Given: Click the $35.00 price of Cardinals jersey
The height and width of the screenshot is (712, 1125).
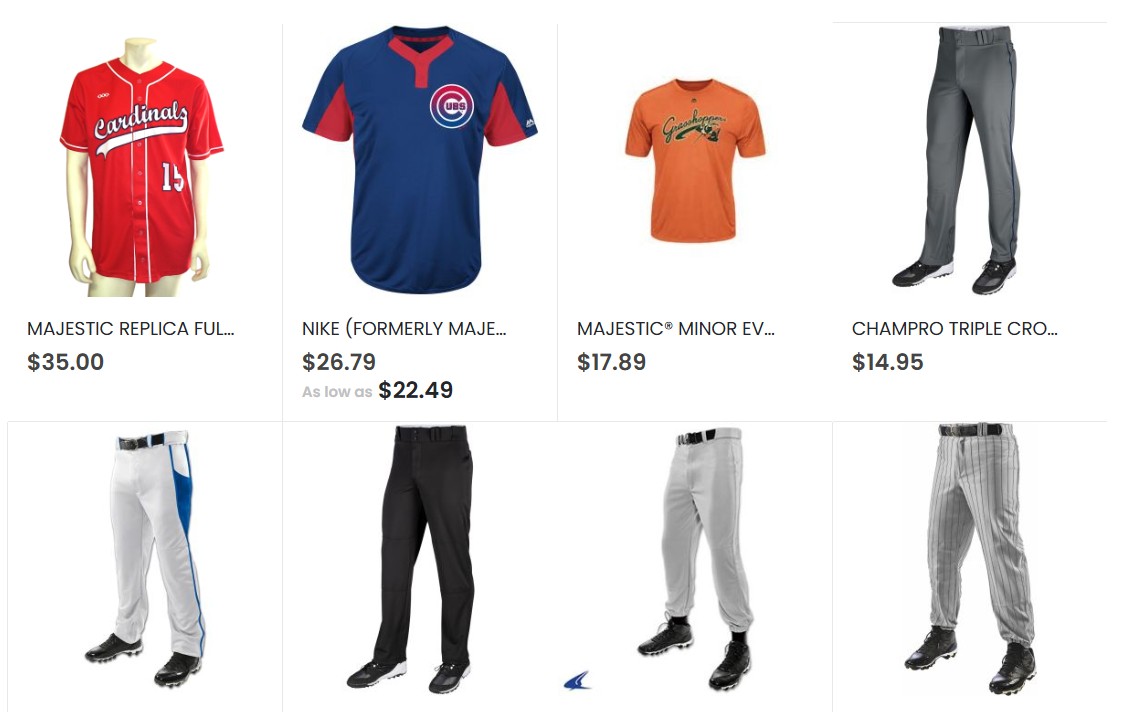Looking at the screenshot, I should [65, 362].
